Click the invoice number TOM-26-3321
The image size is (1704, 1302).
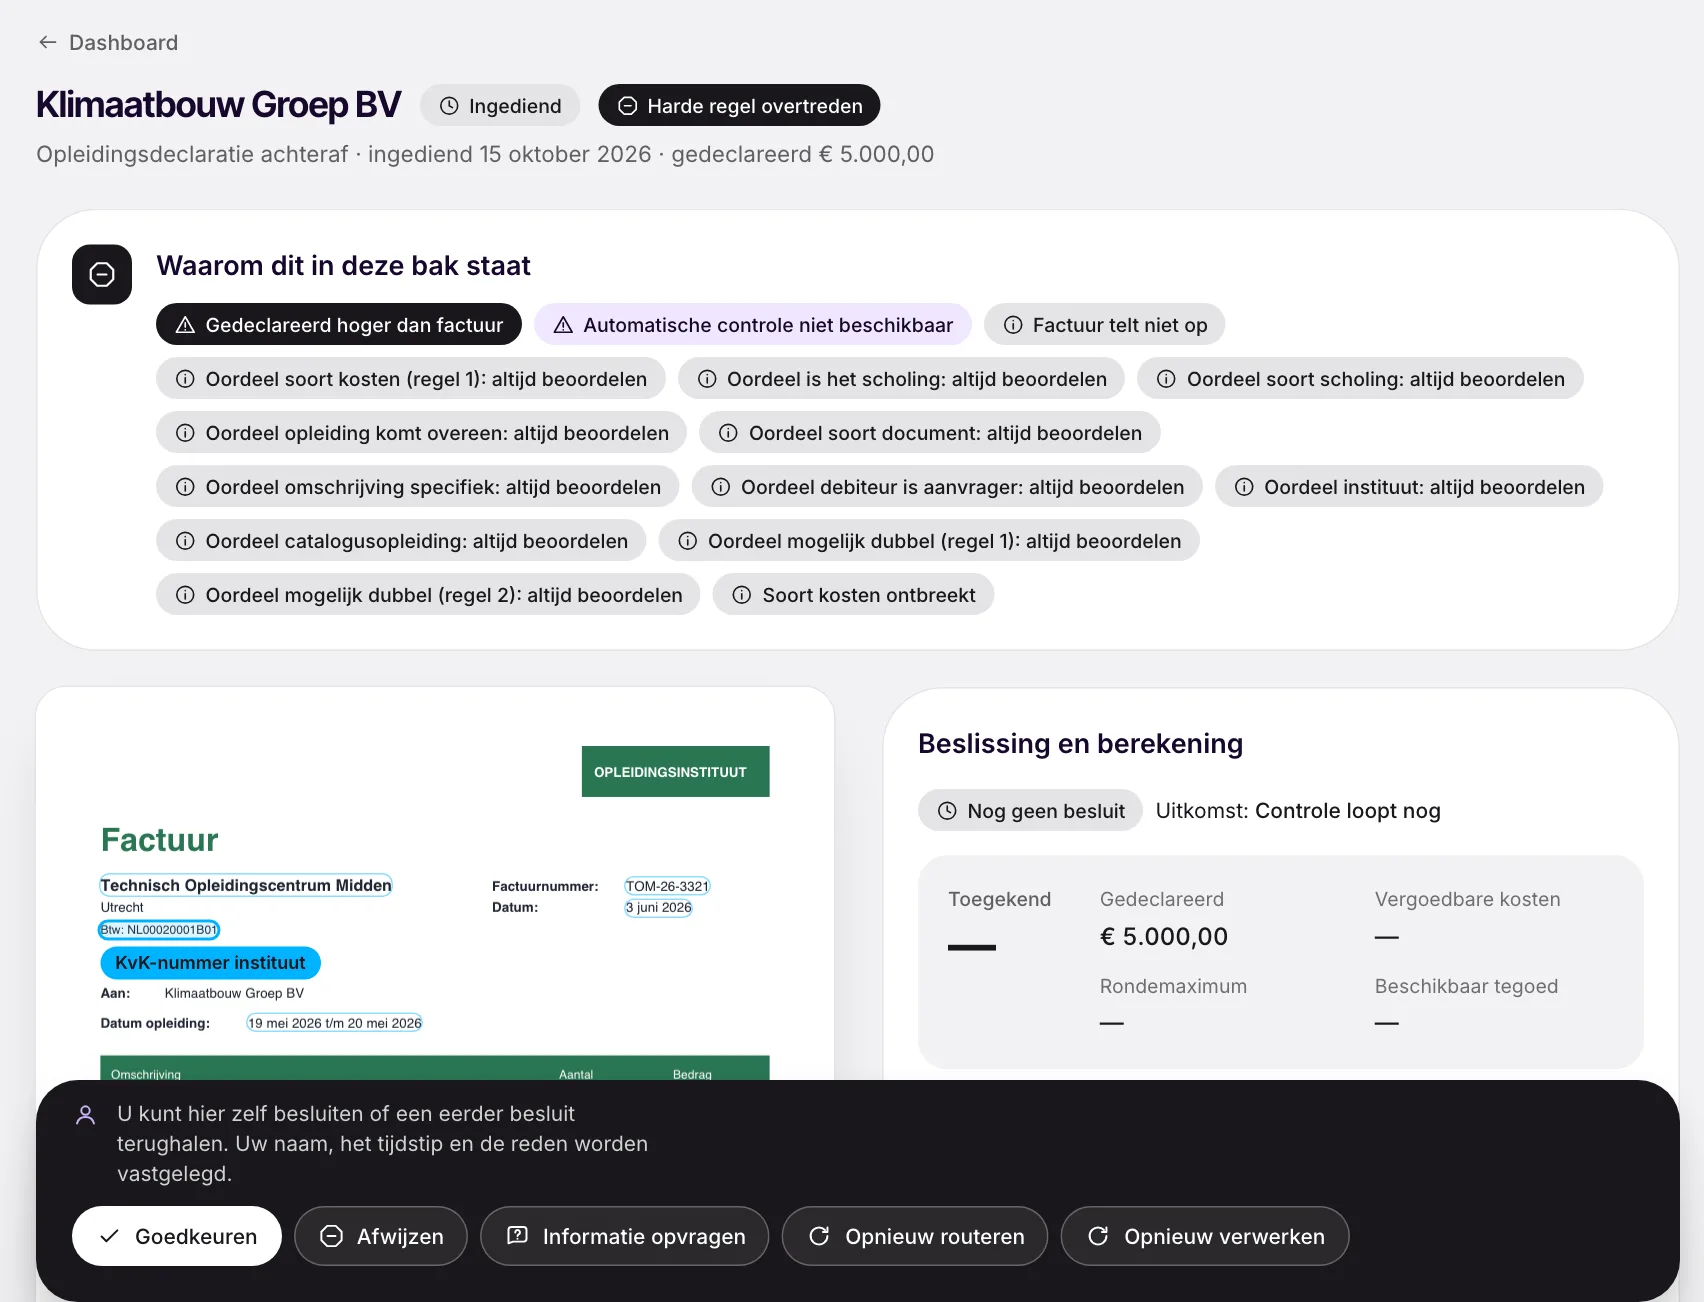(667, 886)
